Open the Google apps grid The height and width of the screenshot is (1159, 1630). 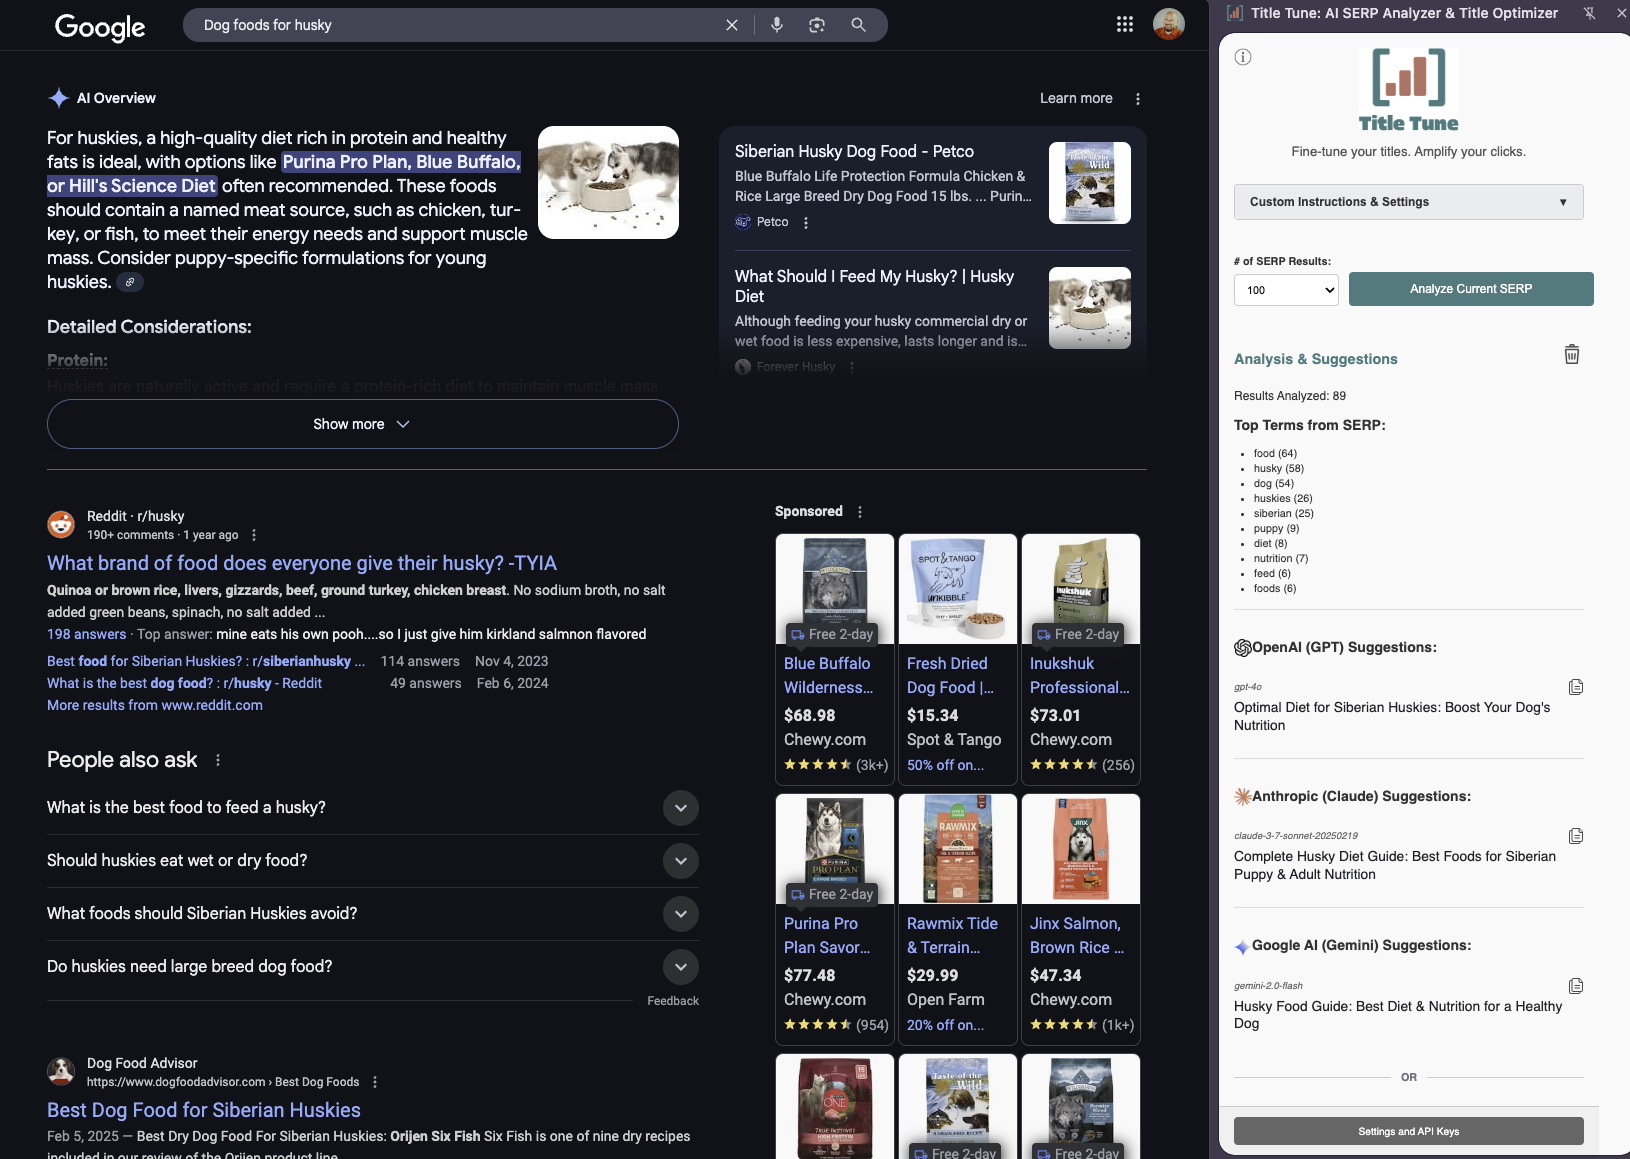click(1125, 24)
